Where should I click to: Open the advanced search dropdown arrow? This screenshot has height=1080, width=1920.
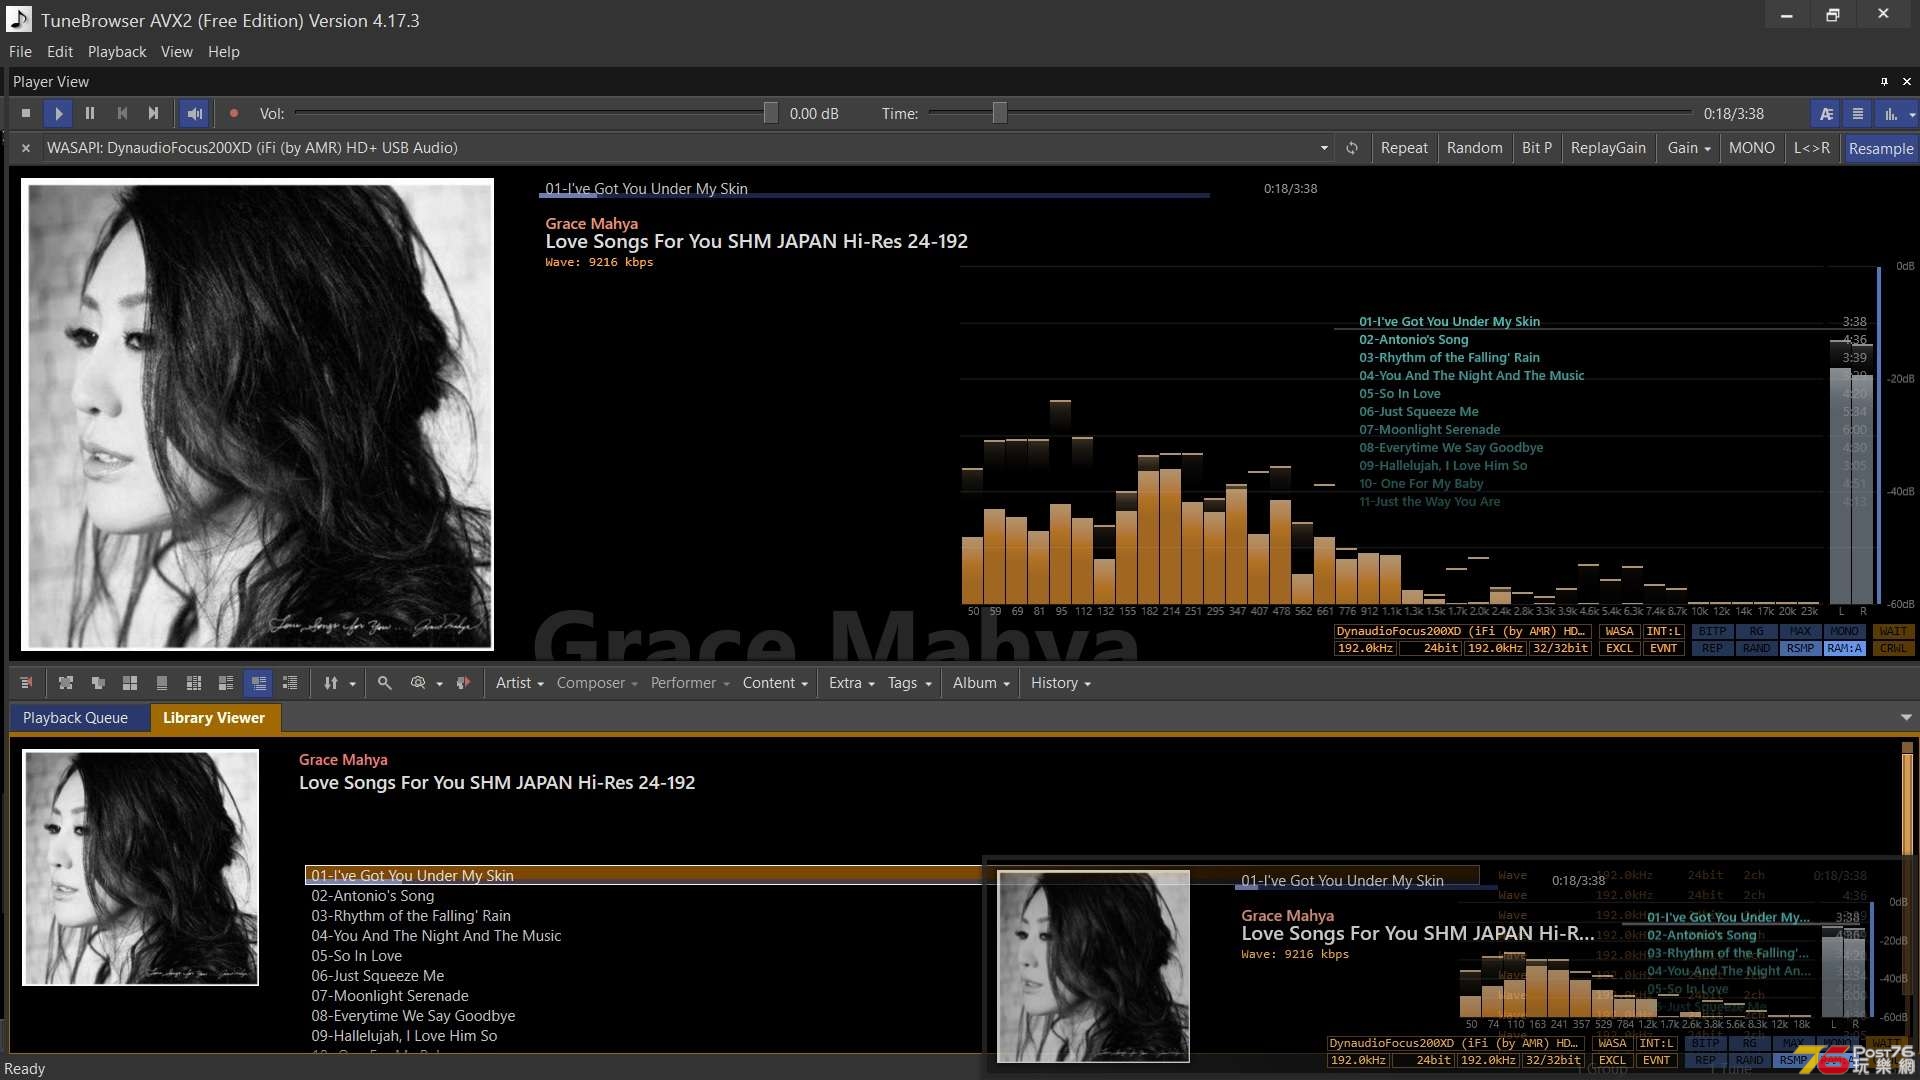(x=439, y=684)
